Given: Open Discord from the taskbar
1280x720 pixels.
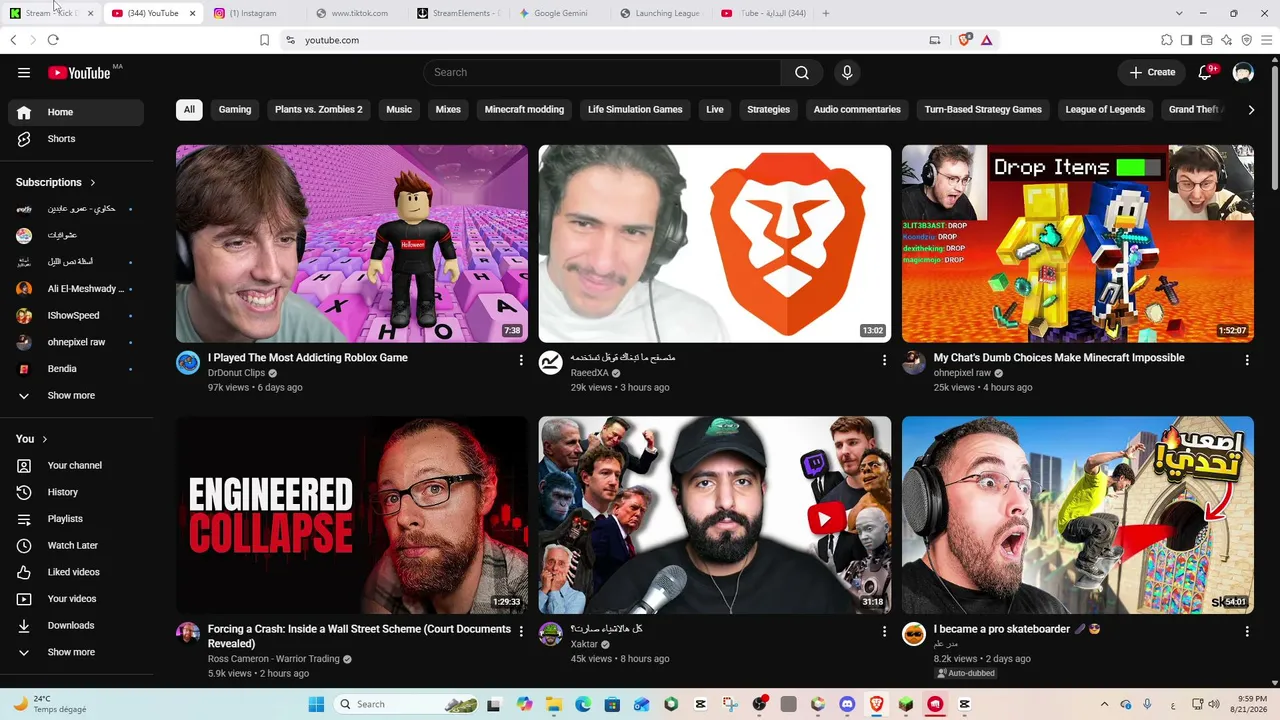Looking at the screenshot, I should tap(848, 704).
